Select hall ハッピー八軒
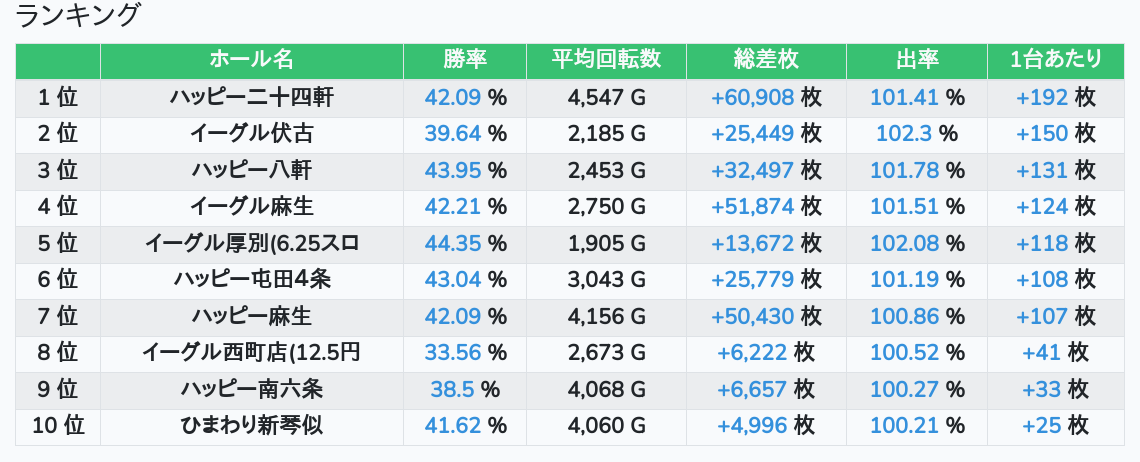Viewport: 1140px width, 462px height. 251,170
